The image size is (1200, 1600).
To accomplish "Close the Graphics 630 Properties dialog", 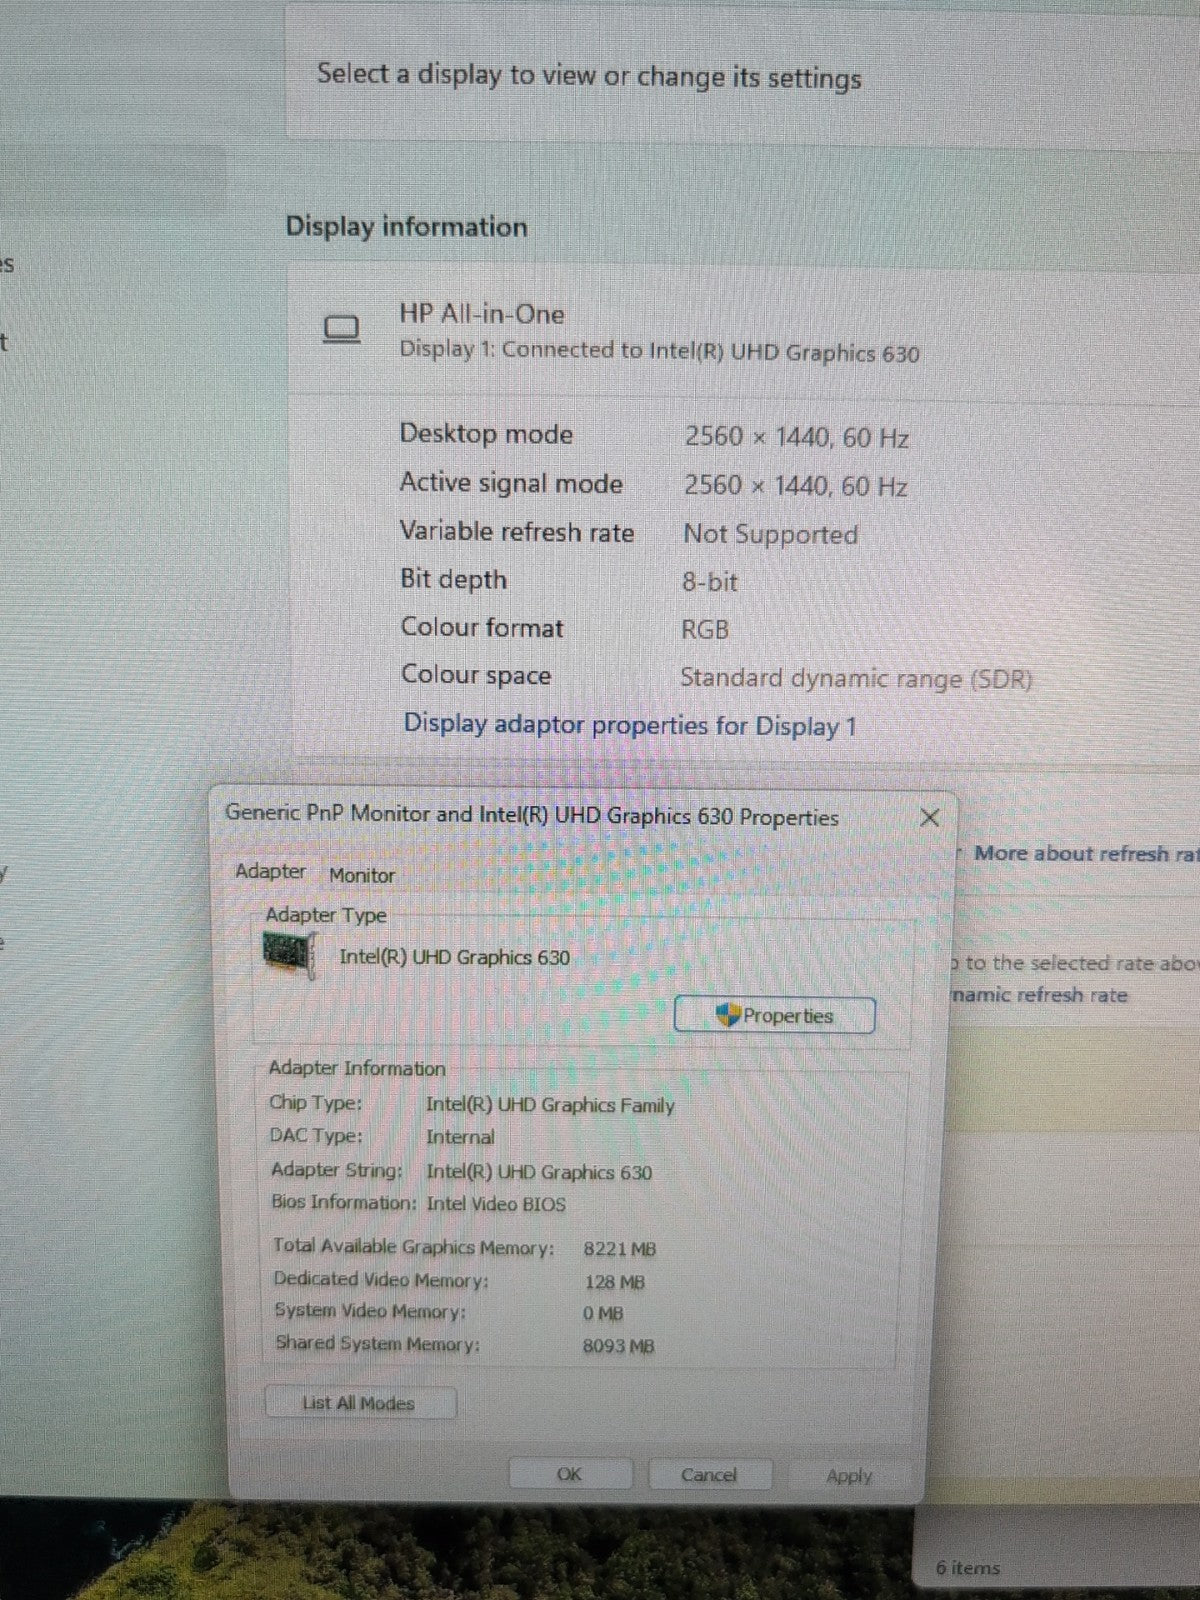I will tap(929, 817).
